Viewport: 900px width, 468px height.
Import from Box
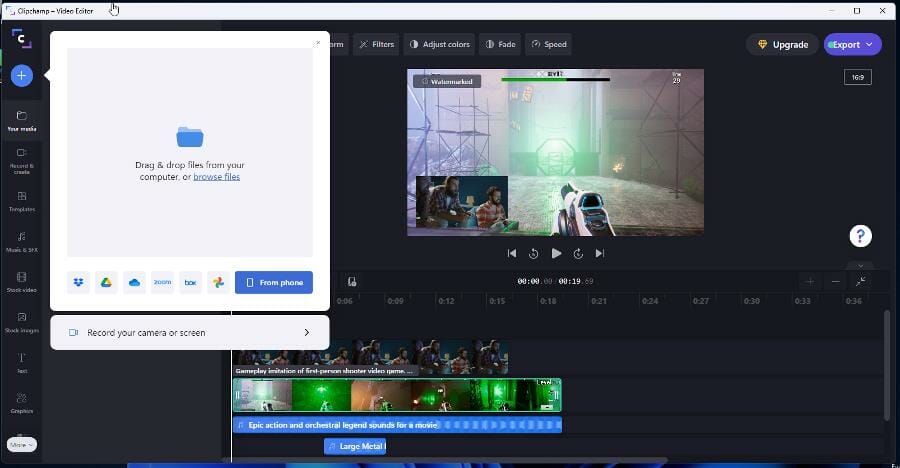(191, 283)
